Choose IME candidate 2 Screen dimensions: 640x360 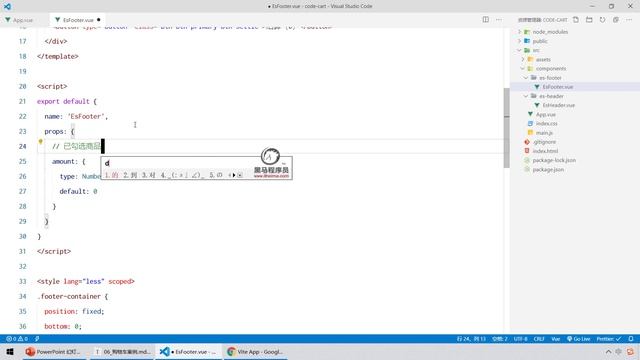pos(130,175)
